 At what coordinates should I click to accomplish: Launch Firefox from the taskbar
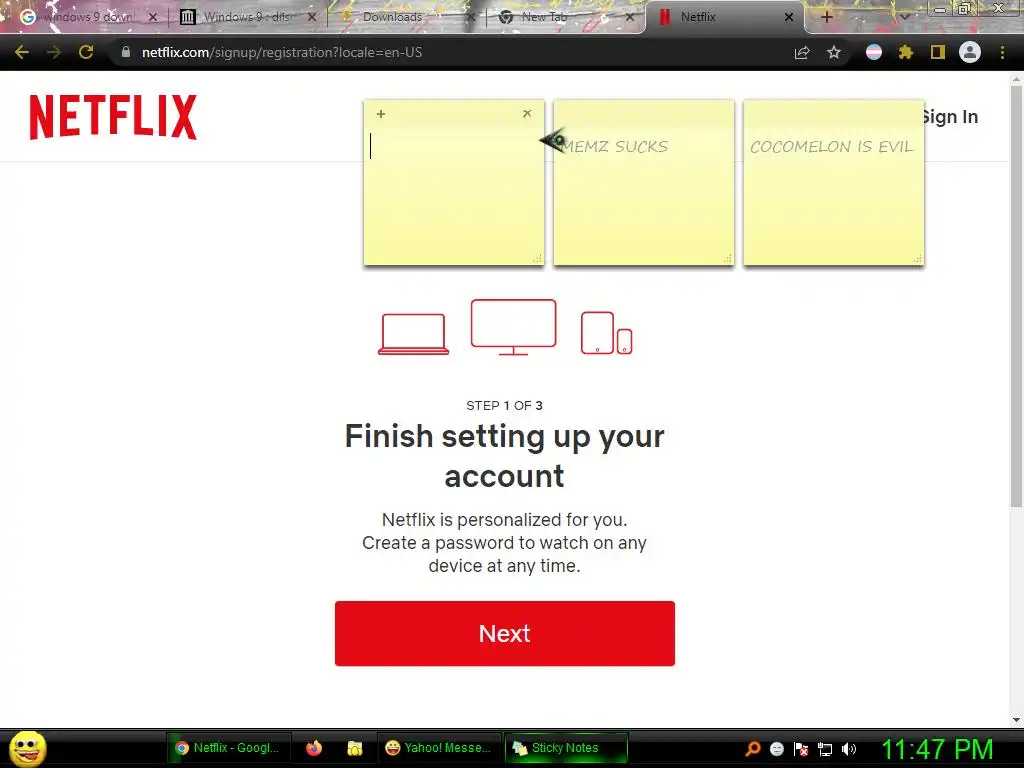click(314, 748)
